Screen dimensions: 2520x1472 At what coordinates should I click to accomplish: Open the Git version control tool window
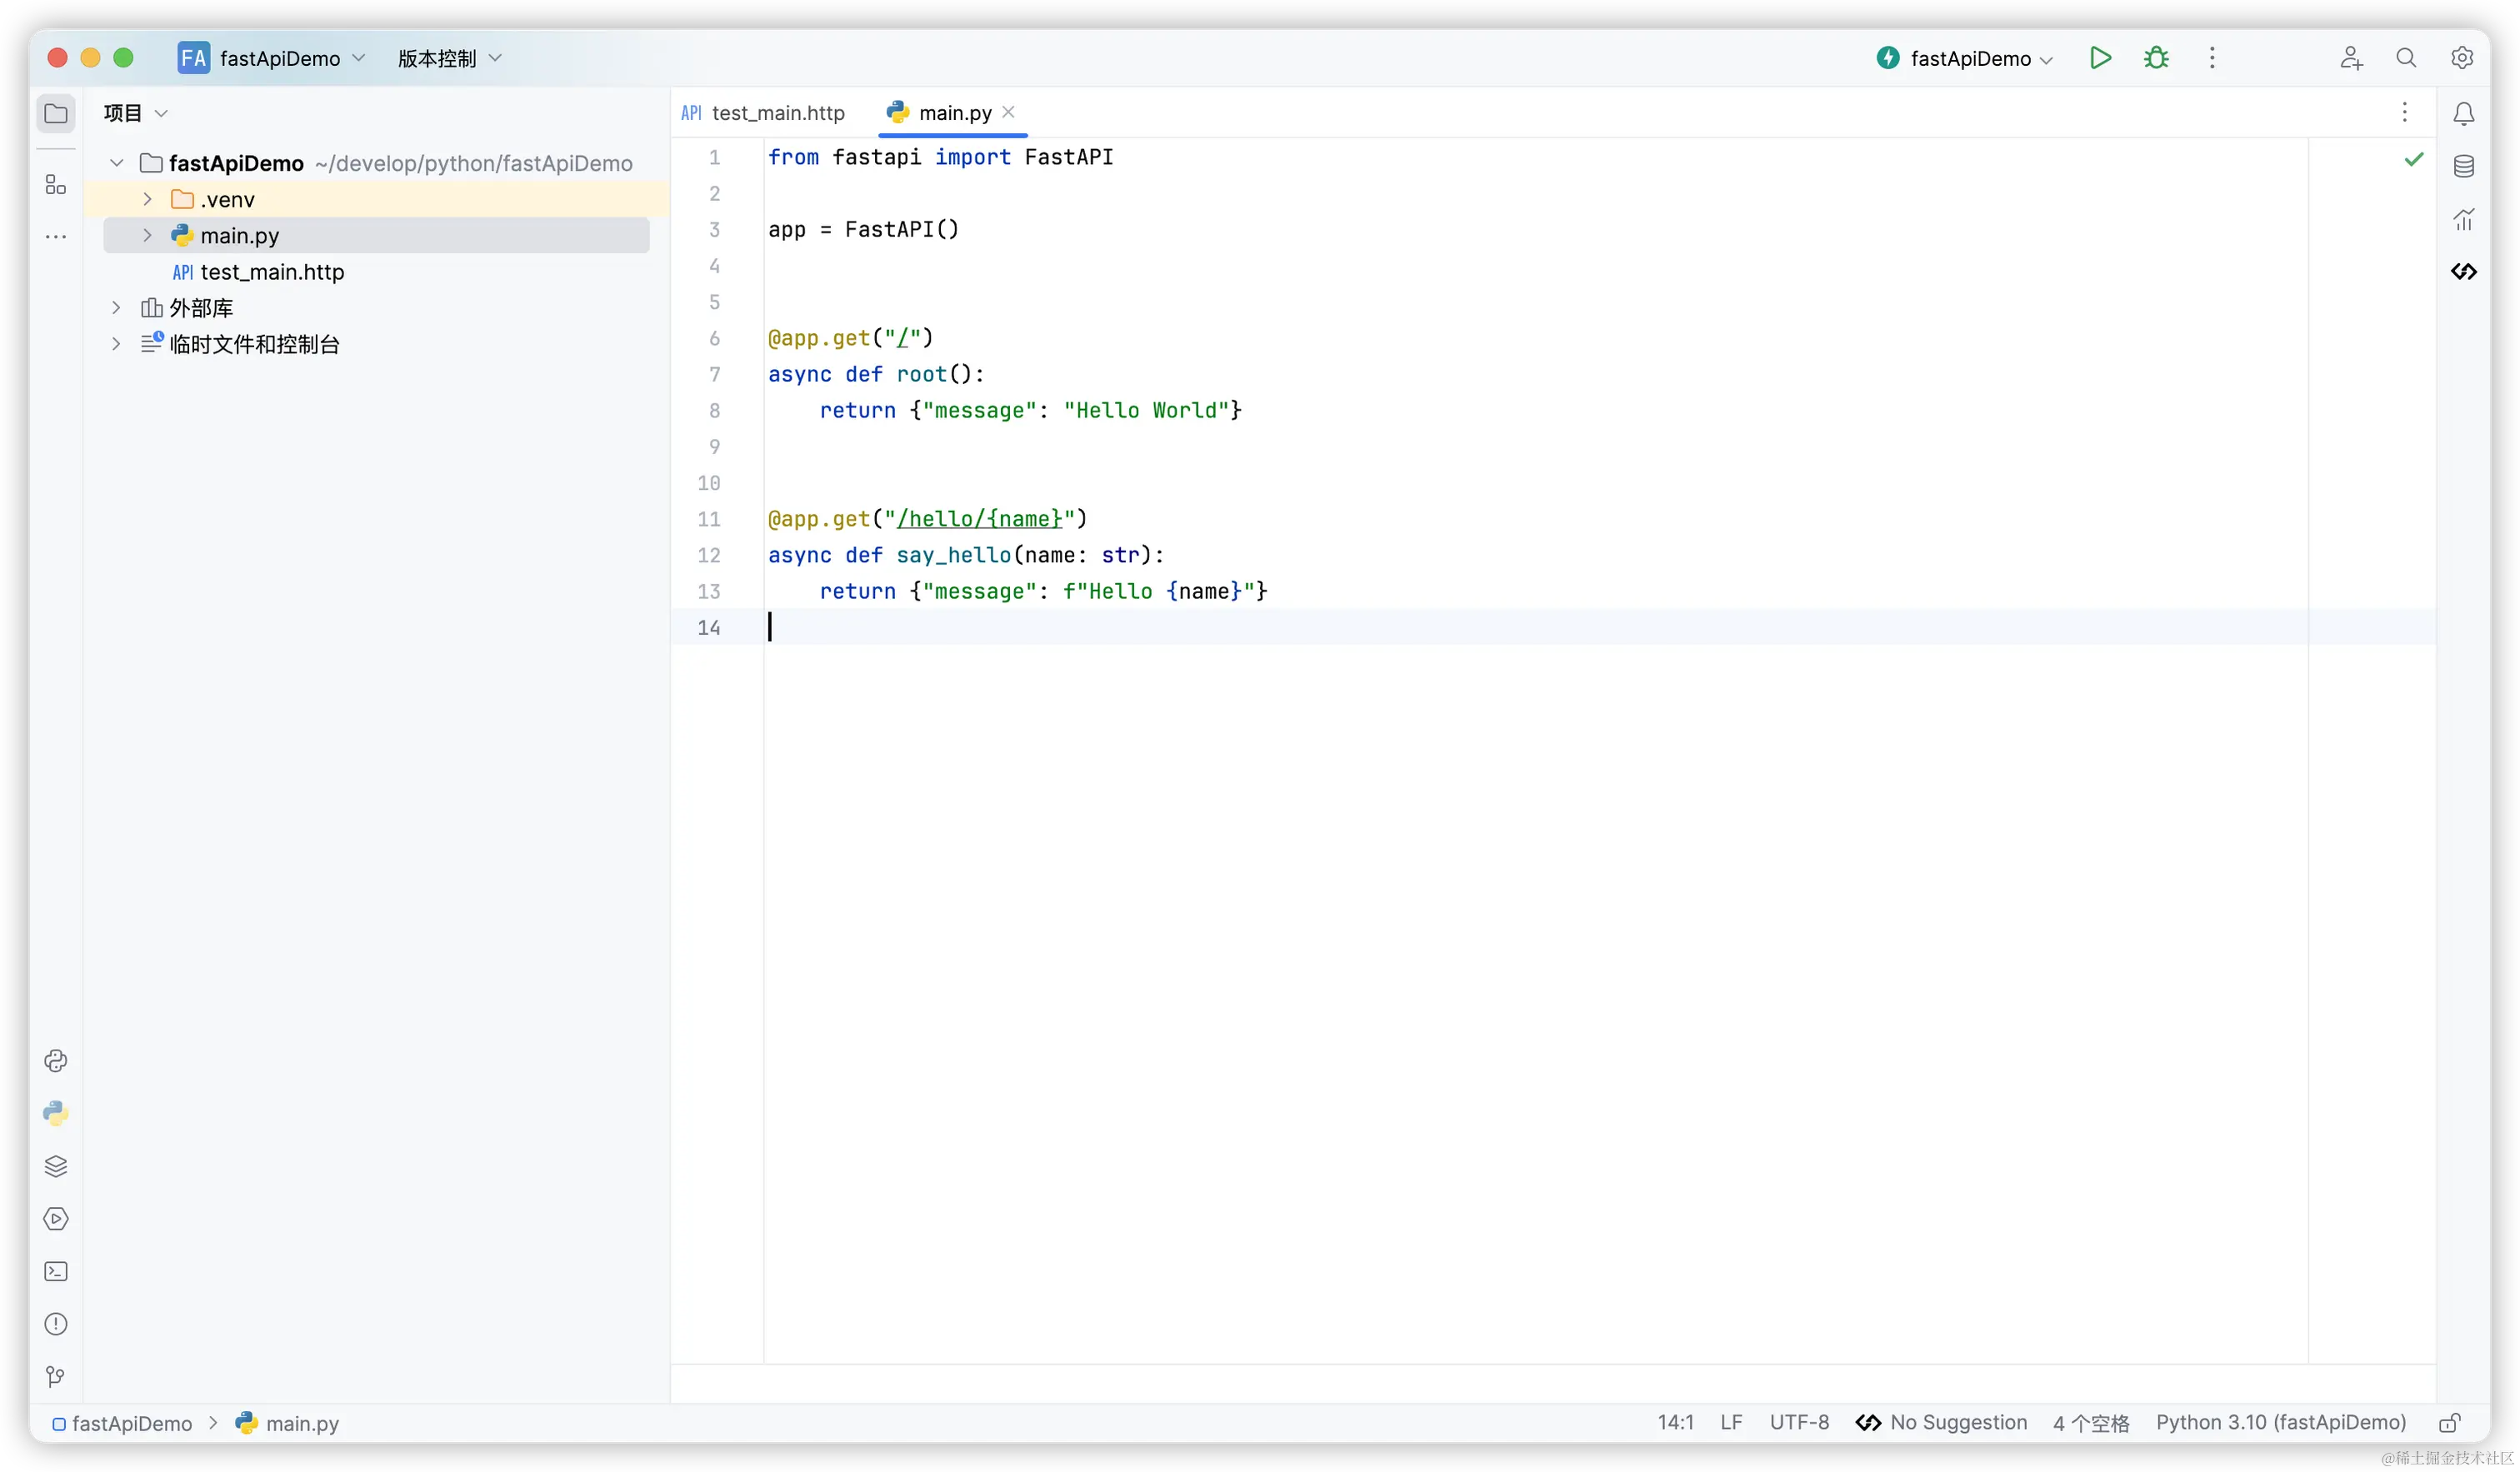56,1377
